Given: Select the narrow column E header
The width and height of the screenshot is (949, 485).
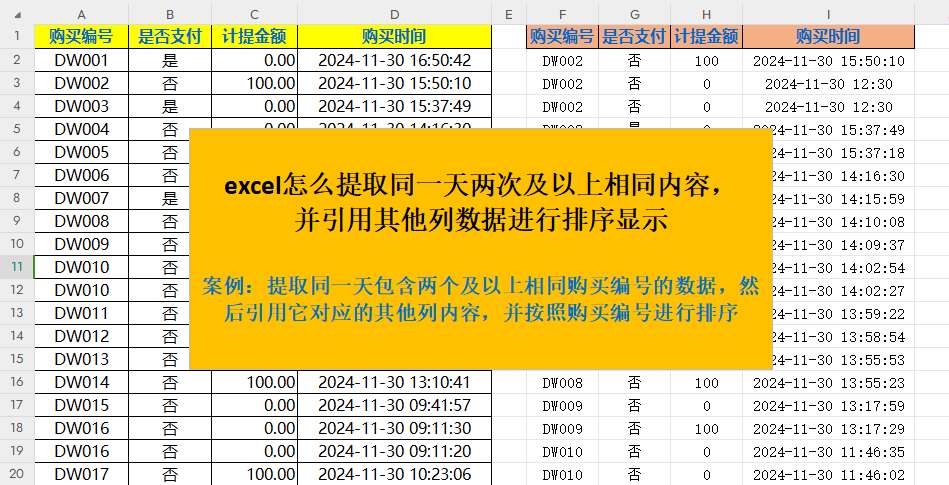Looking at the screenshot, I should pyautogui.click(x=509, y=15).
